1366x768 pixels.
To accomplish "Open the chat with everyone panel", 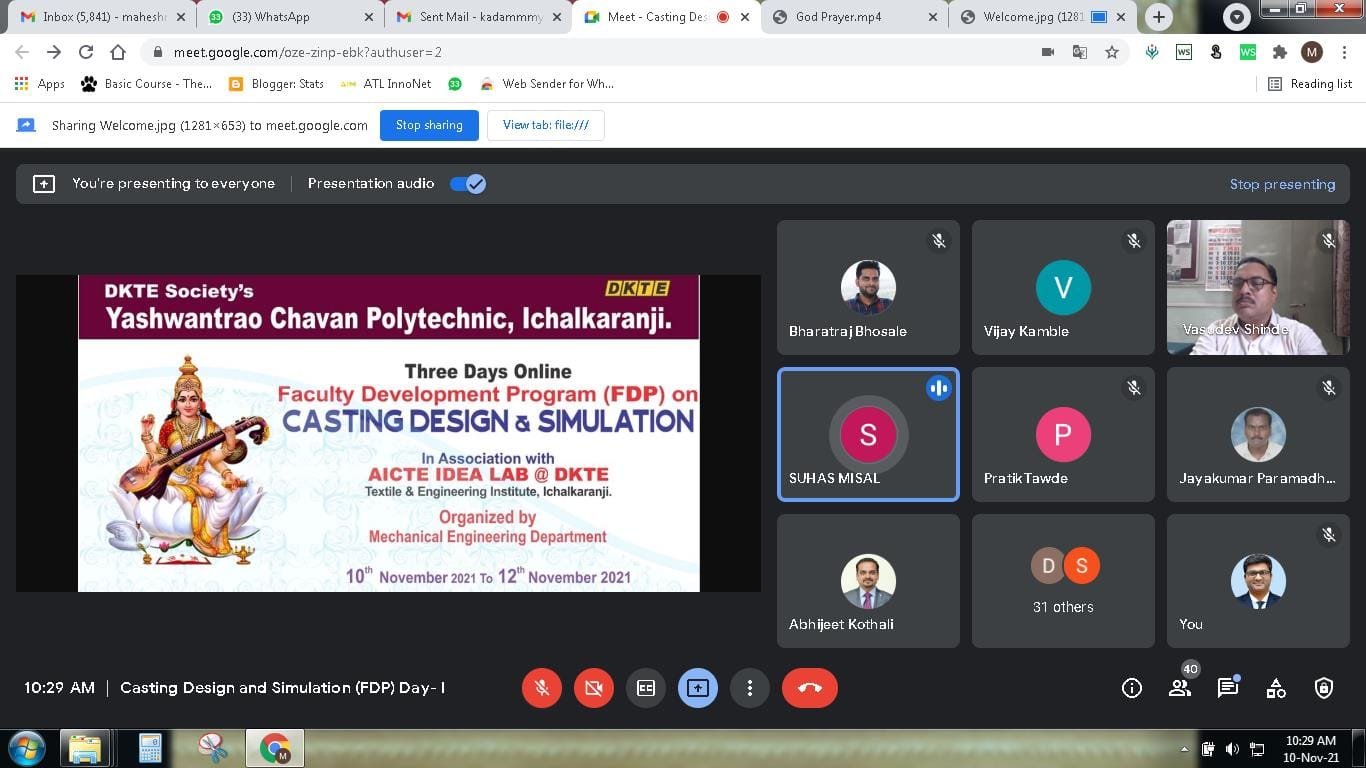I will (1227, 688).
